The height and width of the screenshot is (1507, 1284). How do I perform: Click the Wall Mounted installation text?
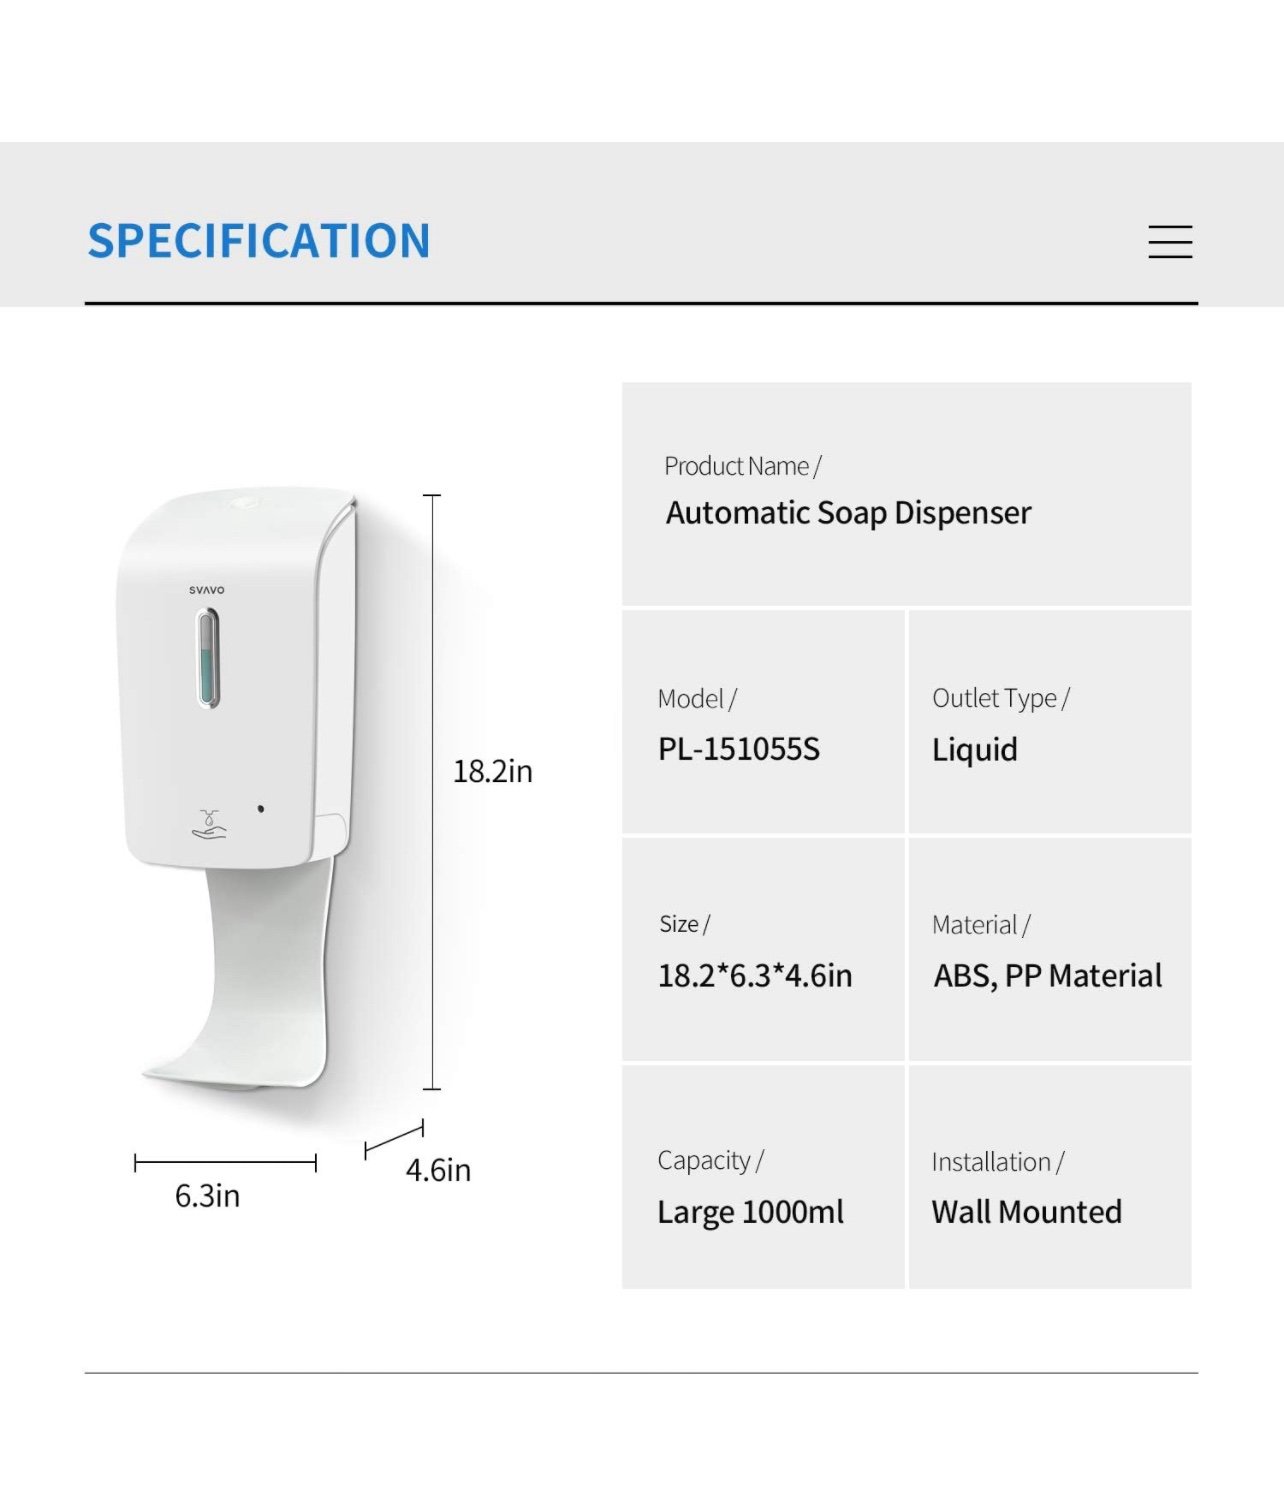pyautogui.click(x=1027, y=1212)
